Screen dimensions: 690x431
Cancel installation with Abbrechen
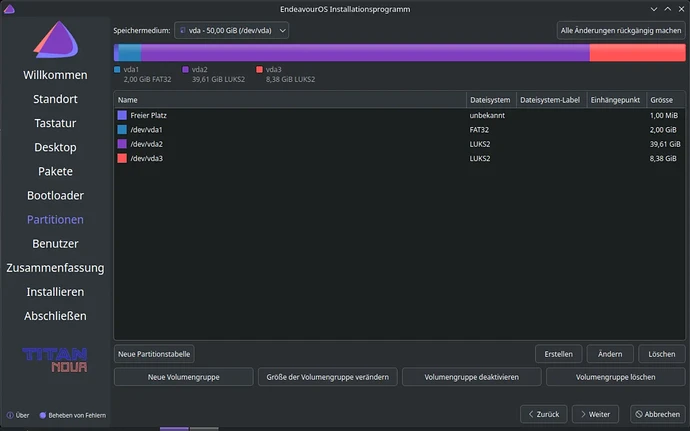tap(657, 414)
